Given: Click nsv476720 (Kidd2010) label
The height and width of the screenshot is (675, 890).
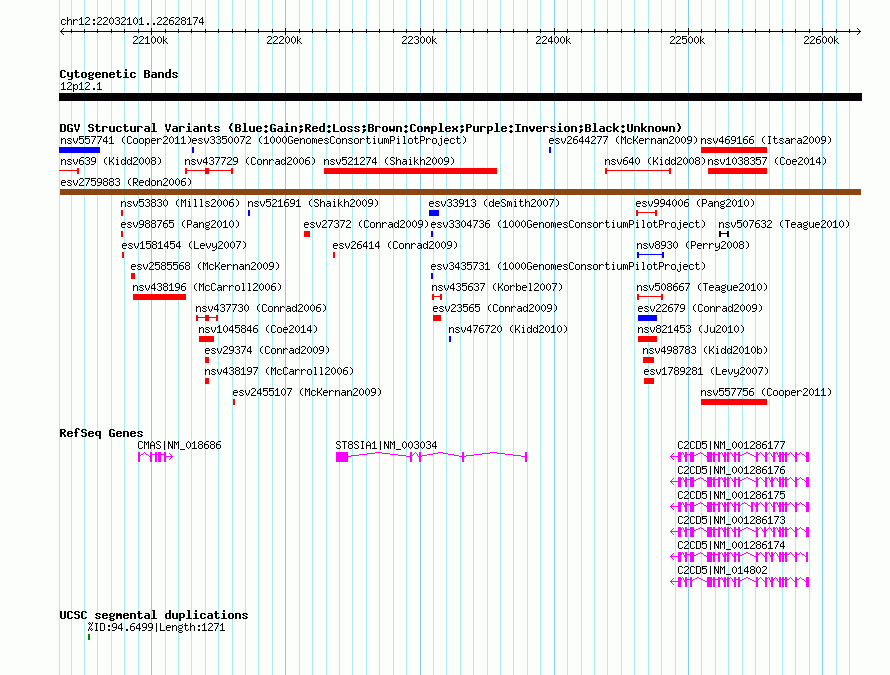Looking at the screenshot, I should coord(508,329).
